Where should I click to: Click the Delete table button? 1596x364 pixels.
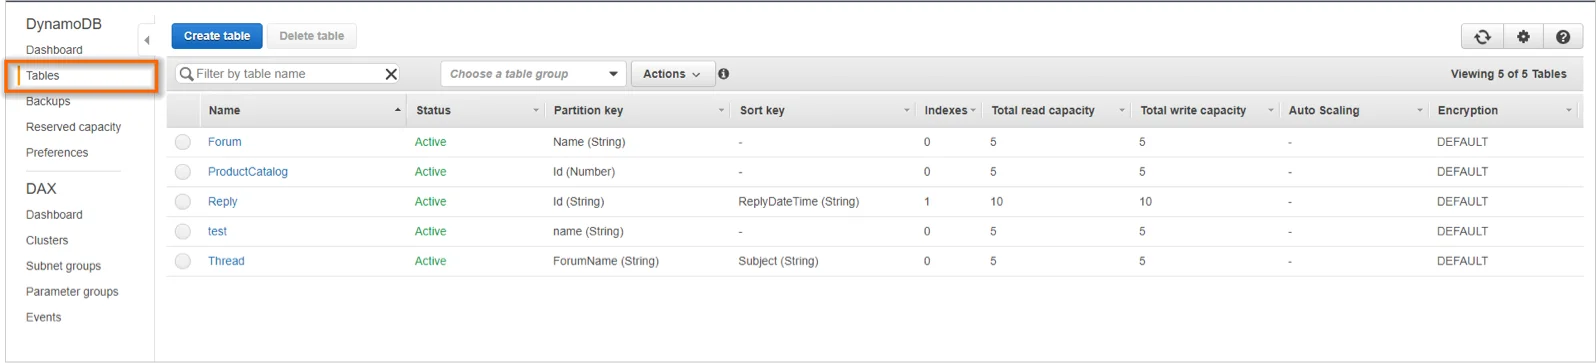point(312,36)
